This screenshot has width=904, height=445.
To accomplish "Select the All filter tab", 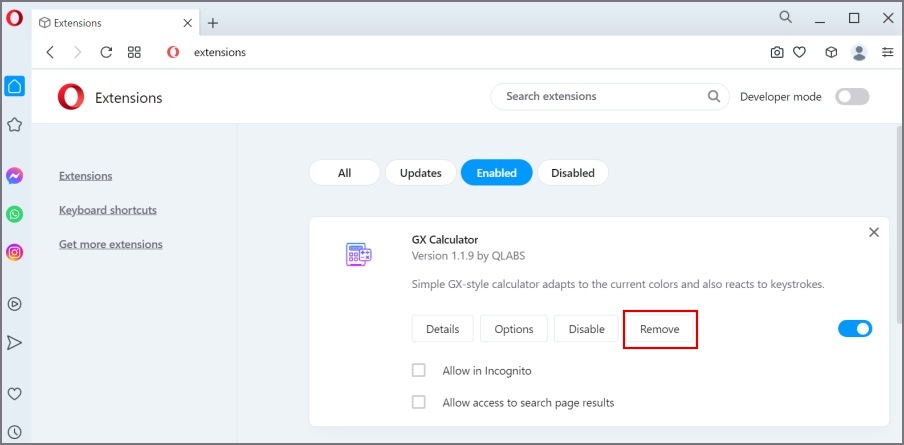I will [345, 172].
